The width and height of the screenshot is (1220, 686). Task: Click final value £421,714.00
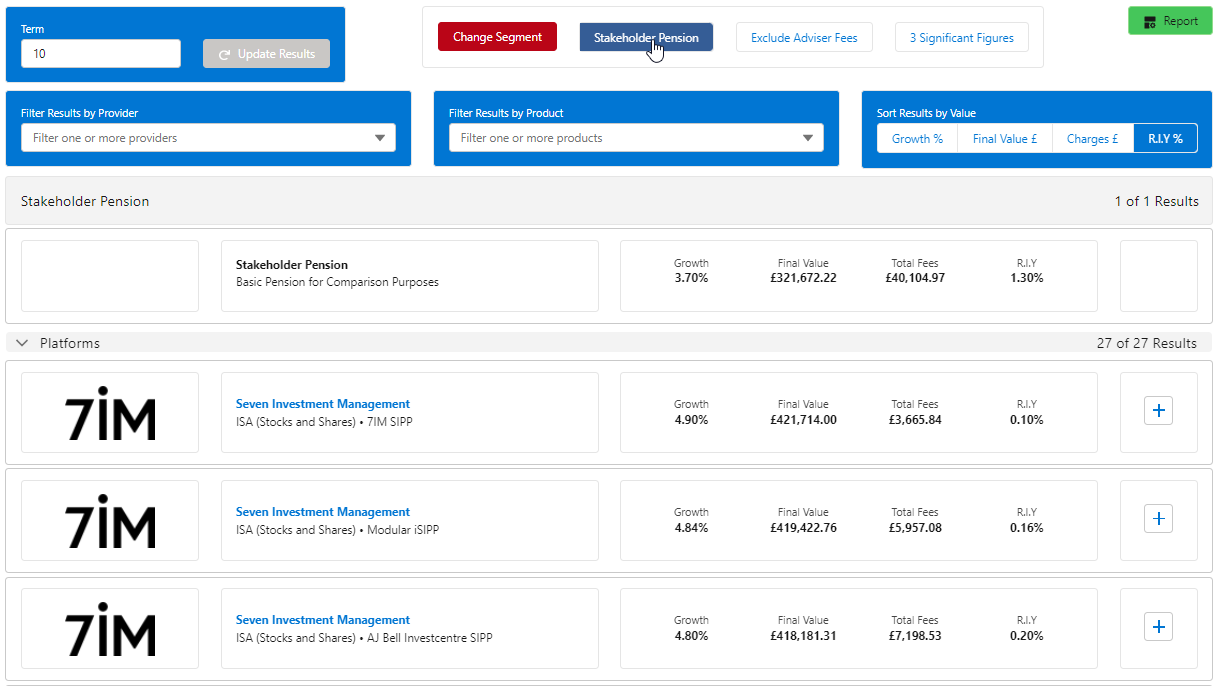803,420
